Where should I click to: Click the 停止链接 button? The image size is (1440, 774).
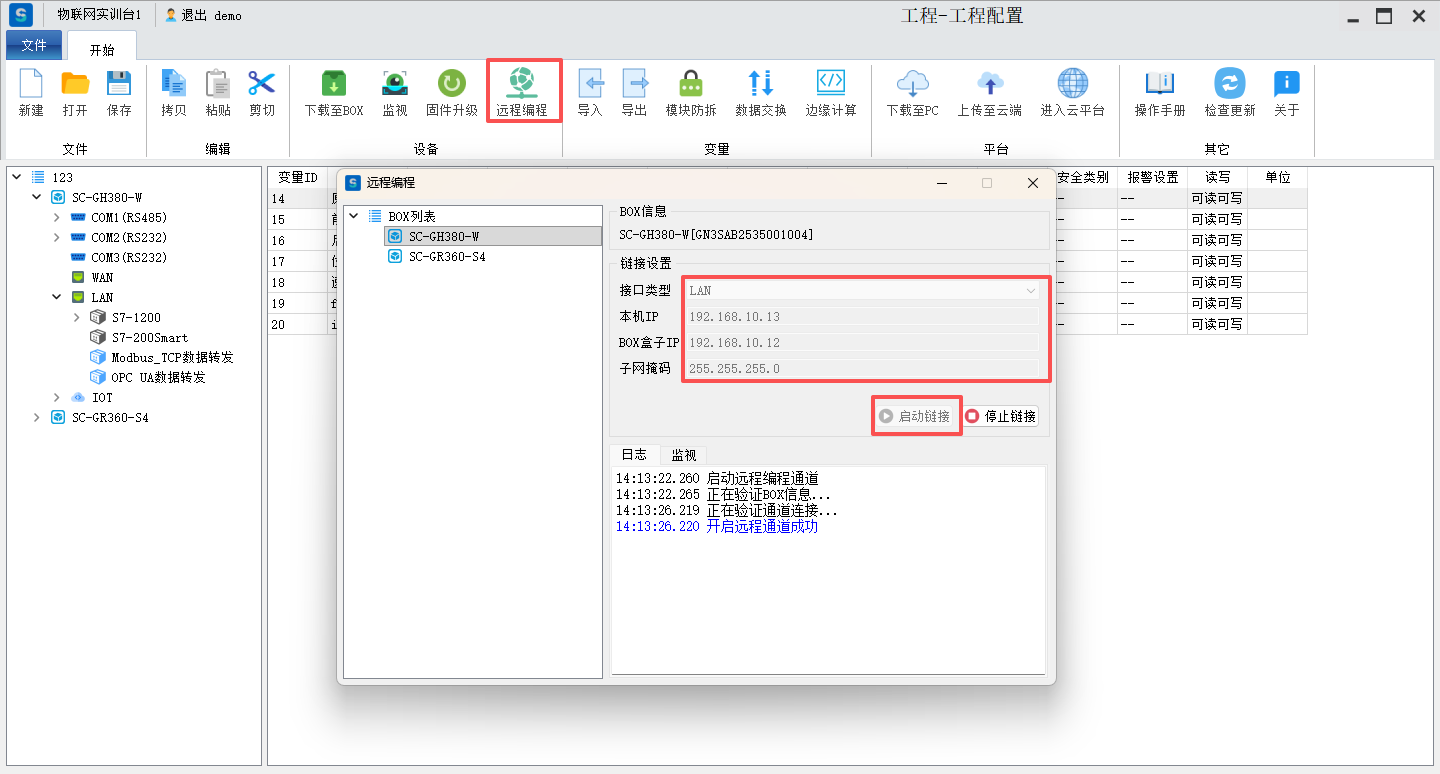click(1000, 416)
